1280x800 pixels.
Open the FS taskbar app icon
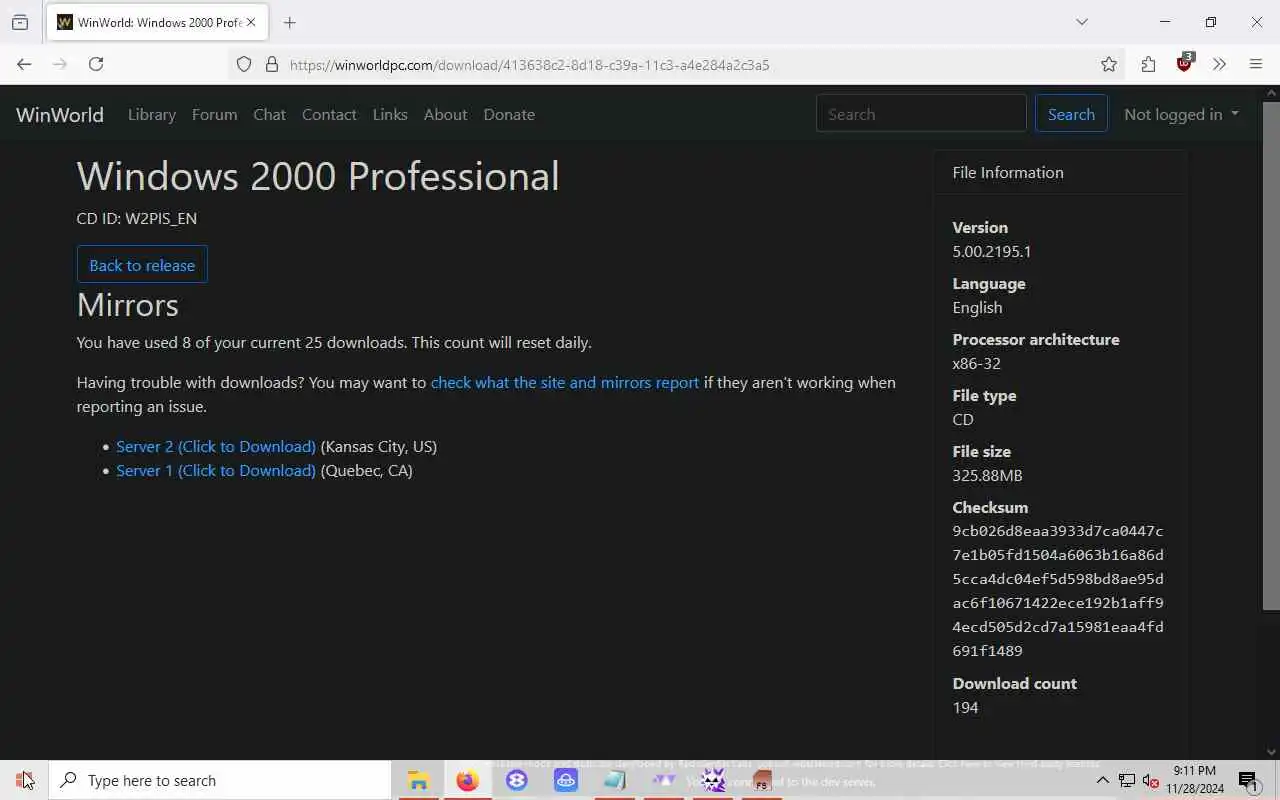click(762, 780)
